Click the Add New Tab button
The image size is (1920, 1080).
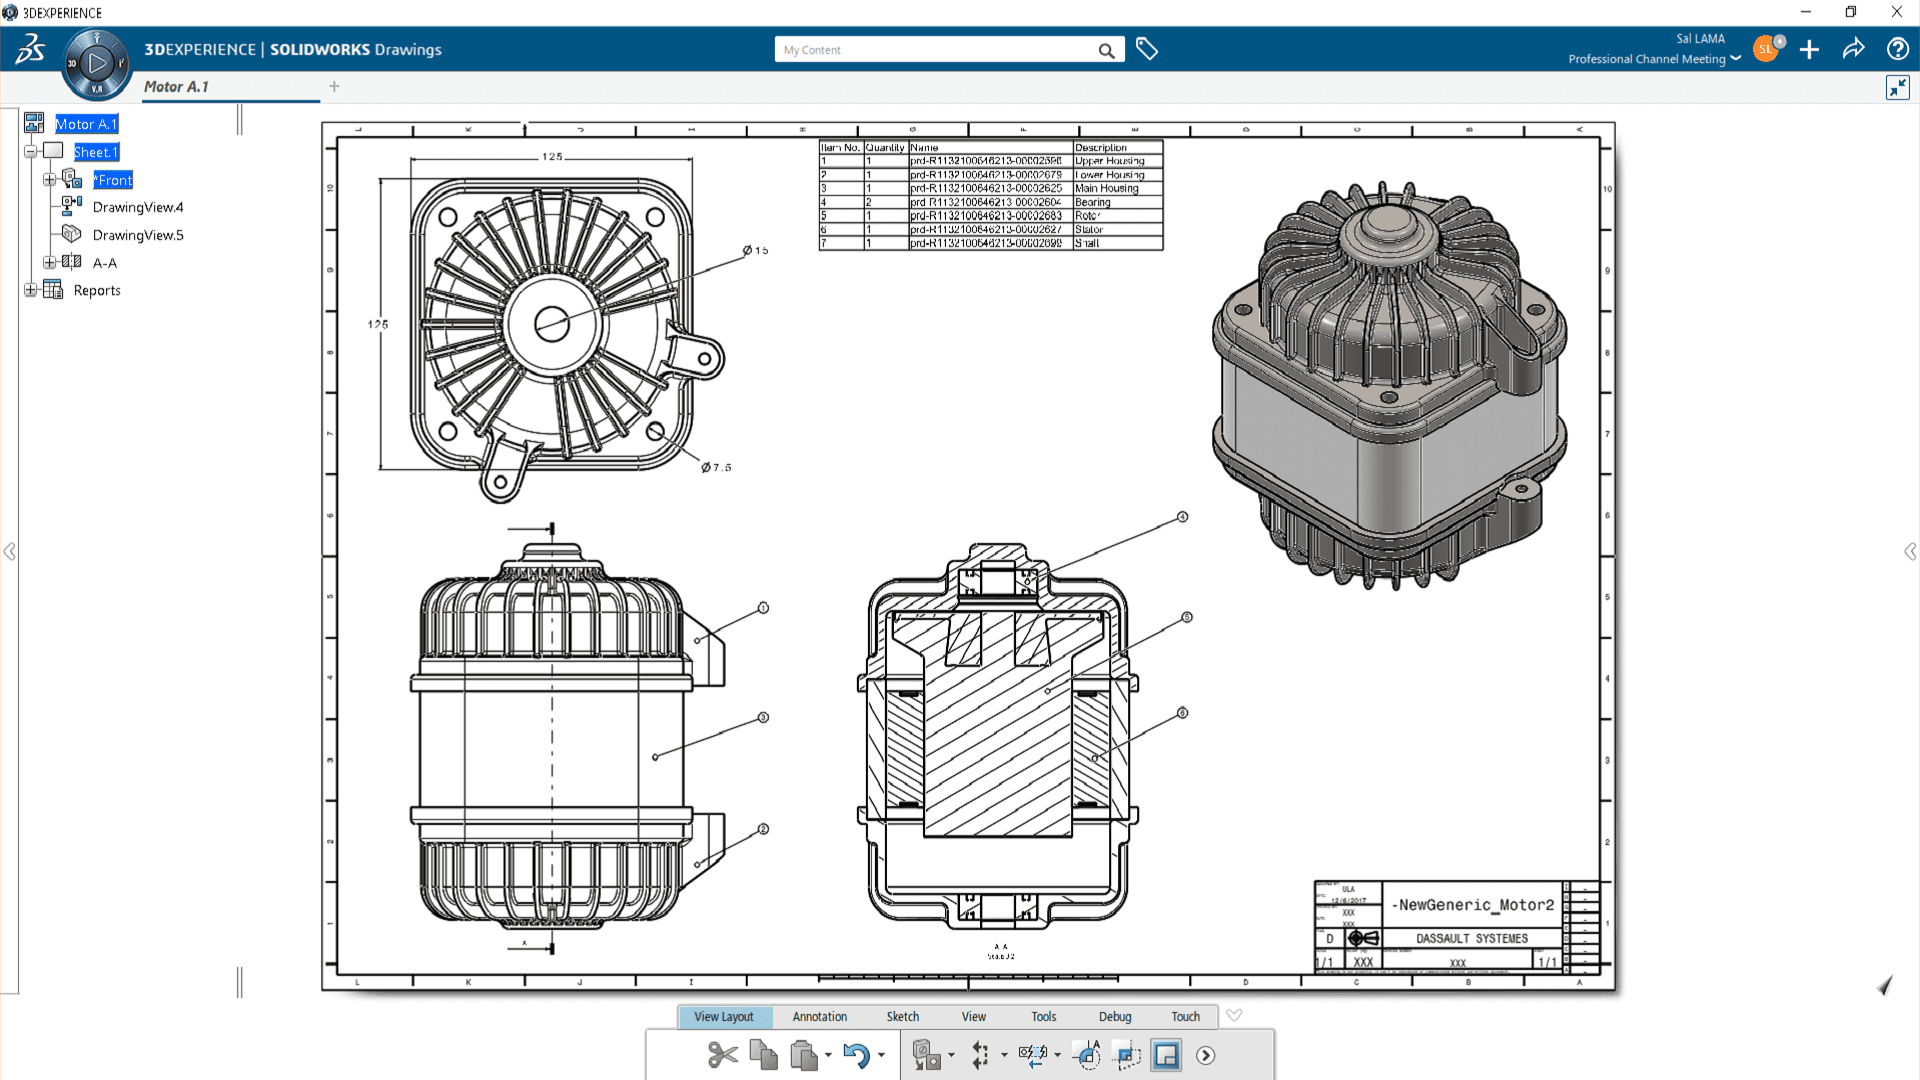[x=335, y=86]
